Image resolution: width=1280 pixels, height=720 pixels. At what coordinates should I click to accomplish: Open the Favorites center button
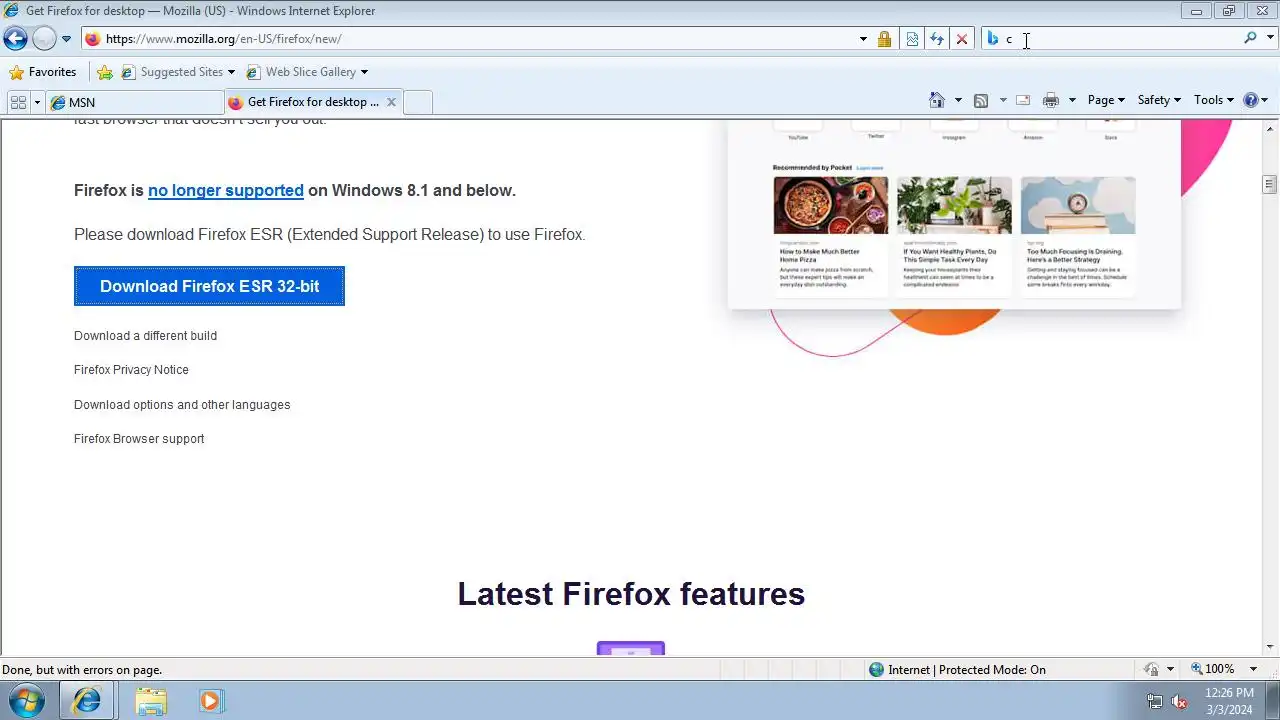click(x=43, y=72)
